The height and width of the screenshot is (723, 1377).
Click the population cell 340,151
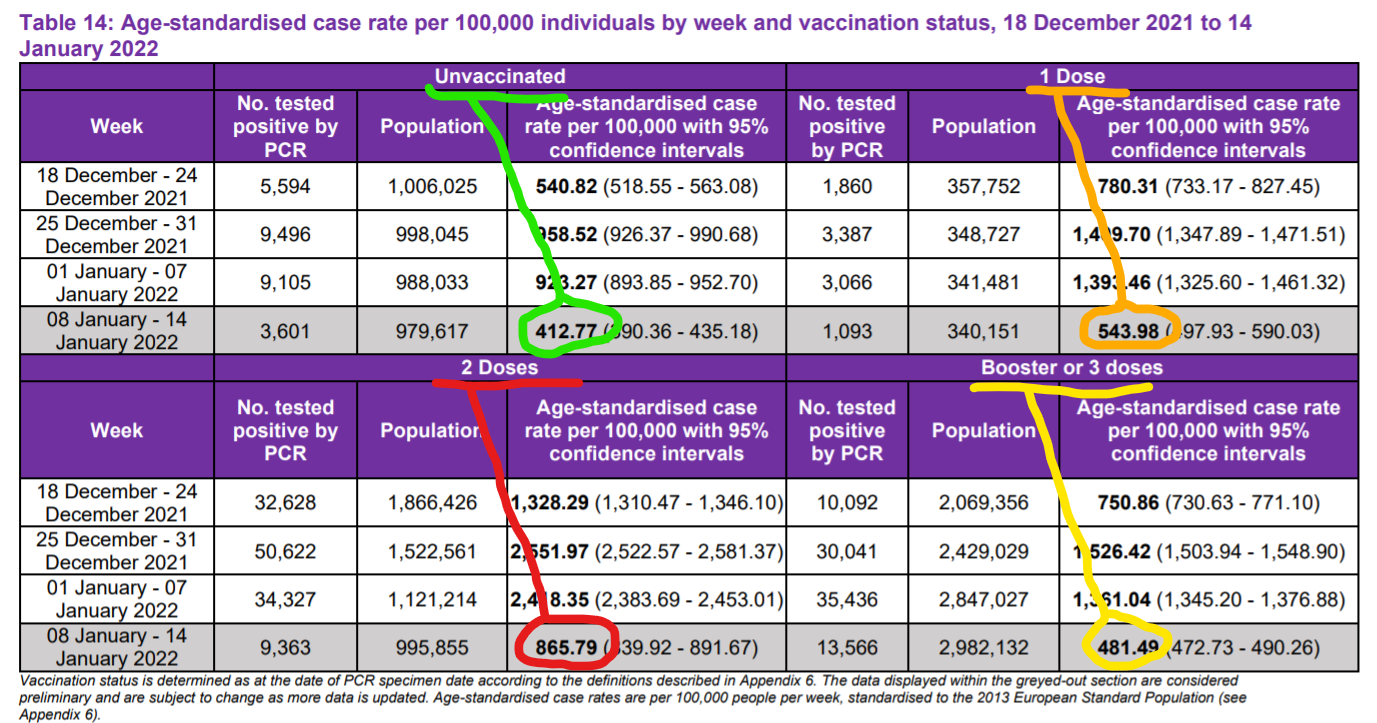point(983,331)
